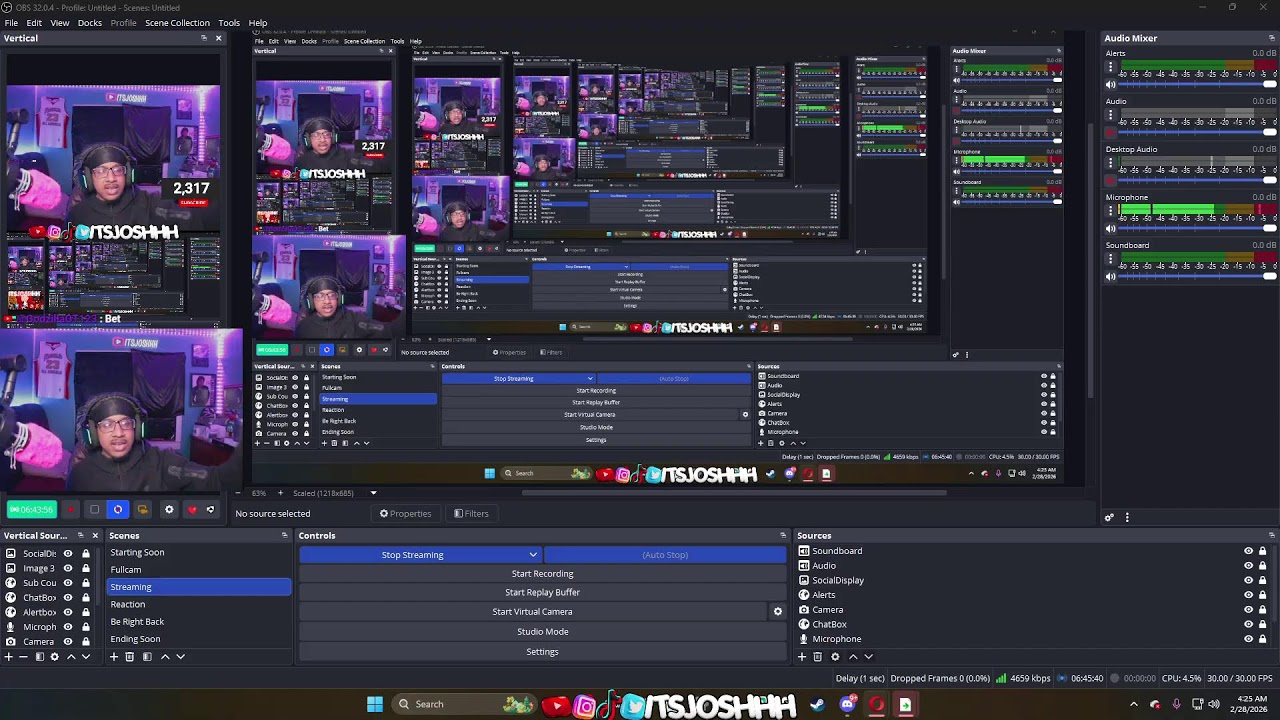Hide the Camera source in Sources
This screenshot has width=1280, height=720.
tap(1248, 610)
